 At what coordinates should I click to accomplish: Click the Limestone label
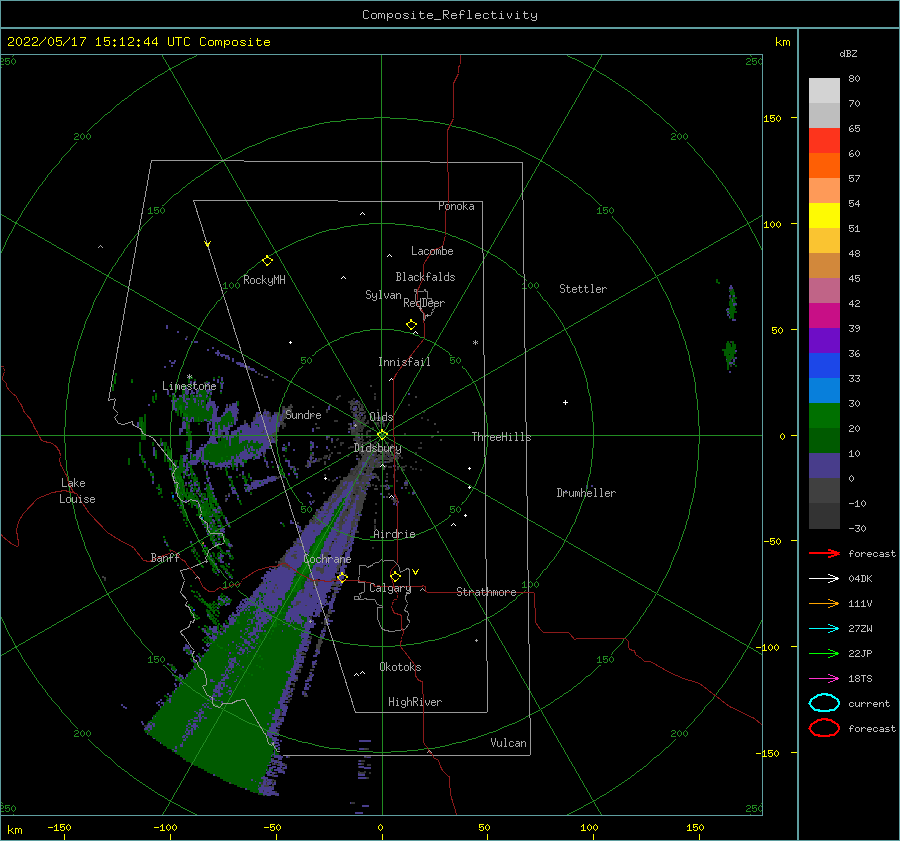pyautogui.click(x=189, y=386)
